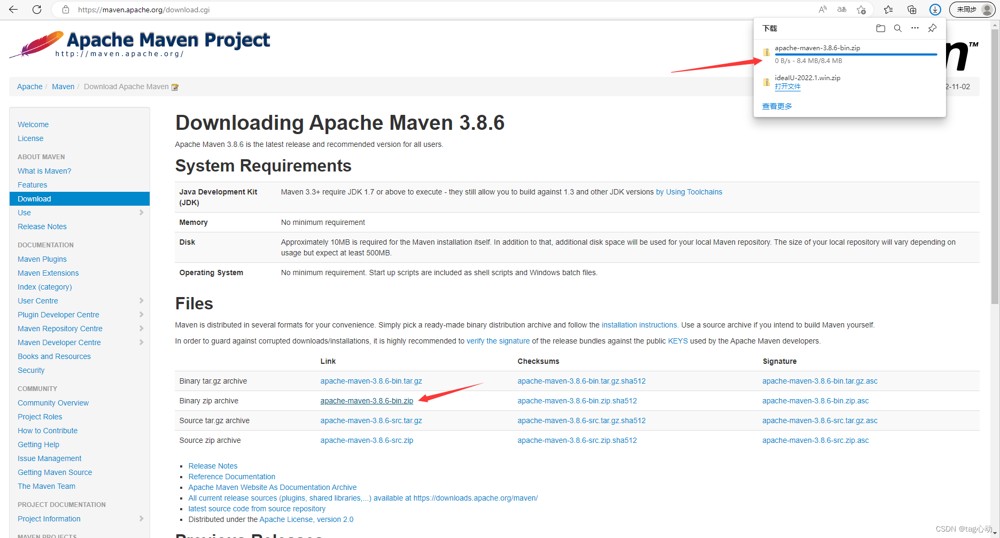Click the Apache Maven Project feather logo
This screenshot has height=538, width=1000.
pyautogui.click(x=36, y=44)
